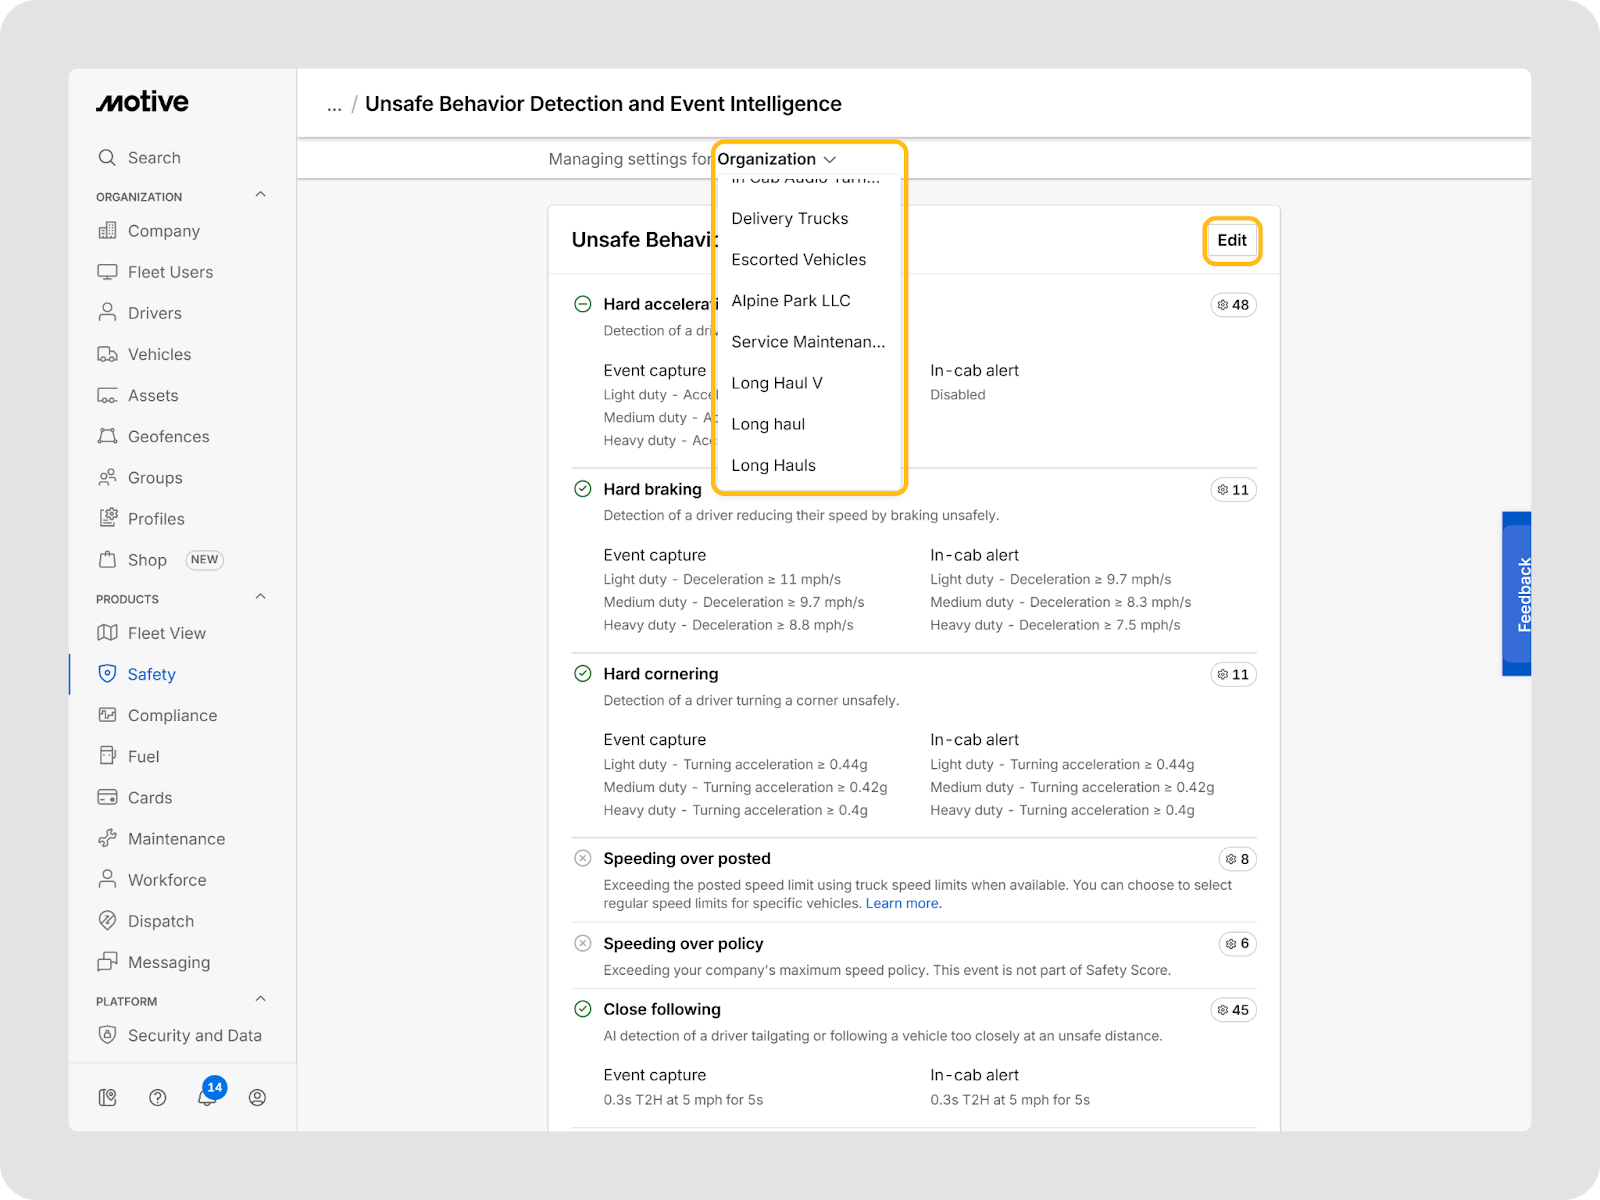Open the Feedback side tab

click(1517, 594)
